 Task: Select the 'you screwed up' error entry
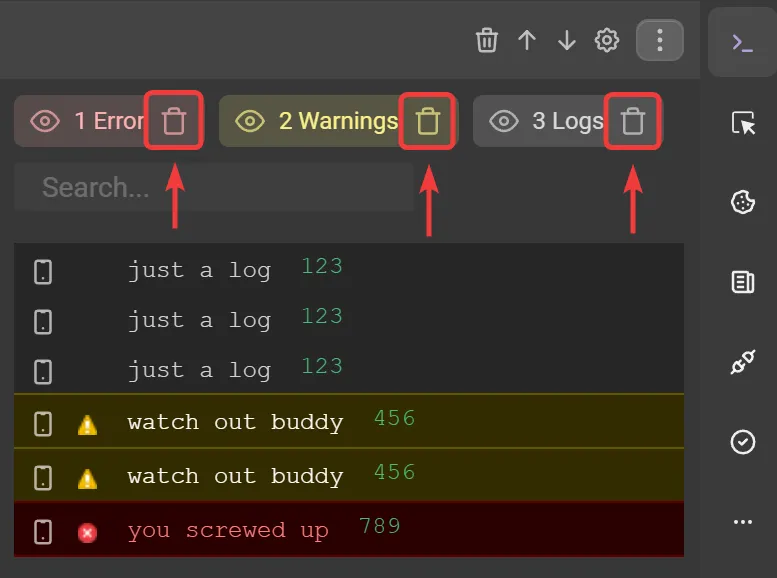[x=228, y=531]
